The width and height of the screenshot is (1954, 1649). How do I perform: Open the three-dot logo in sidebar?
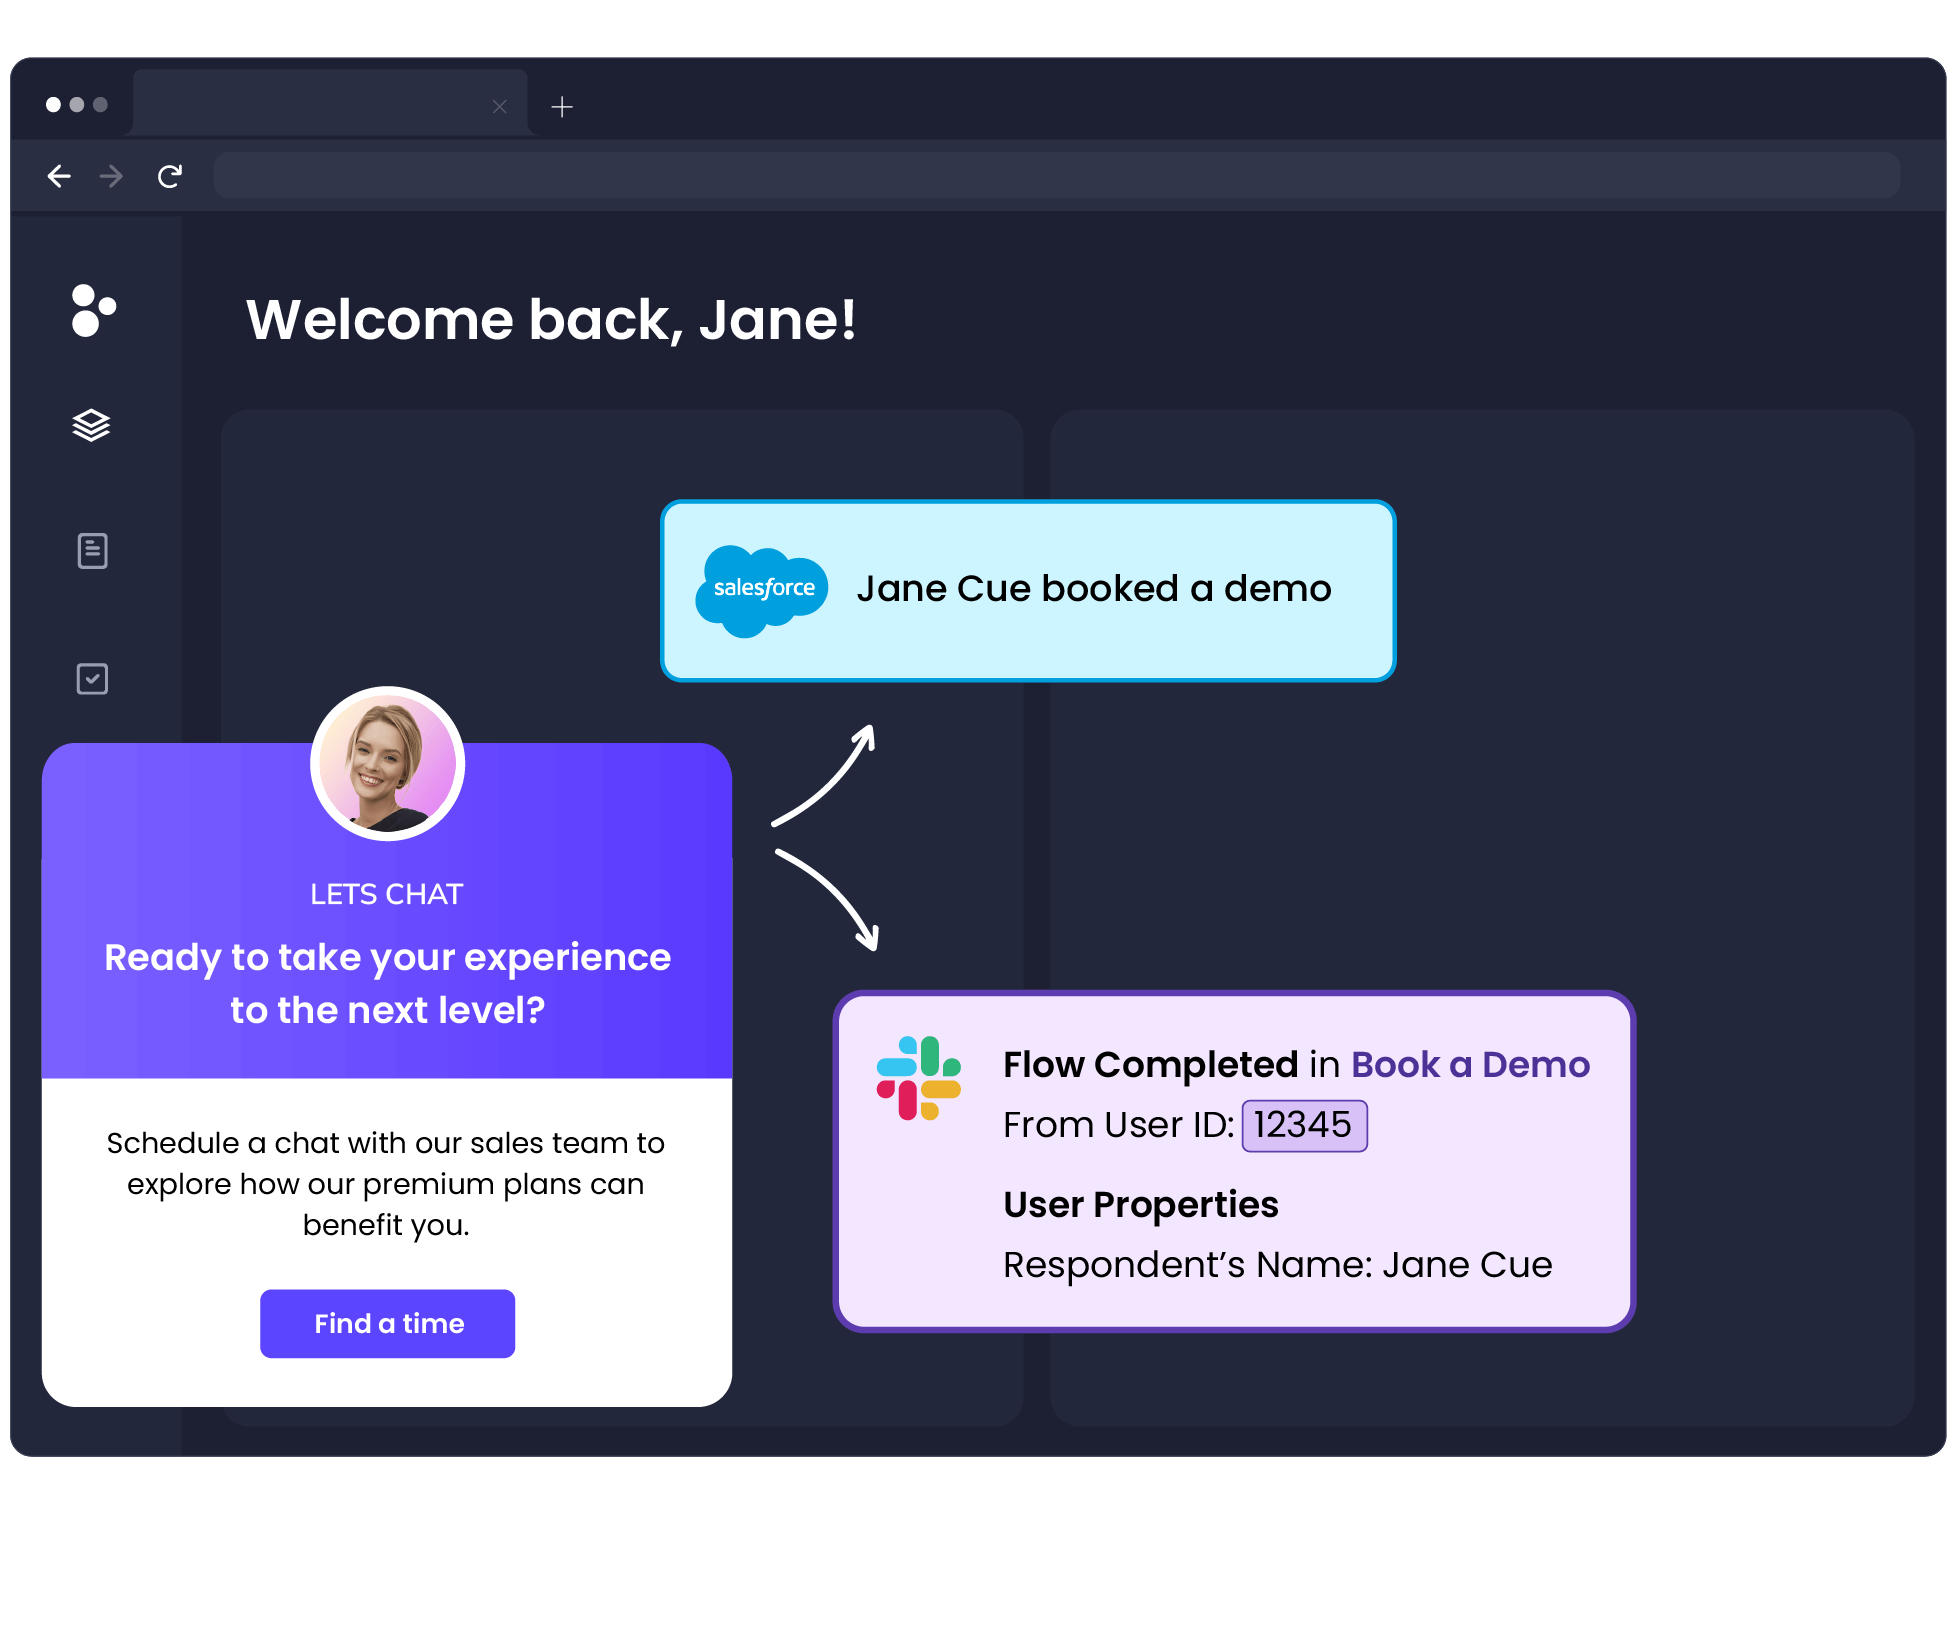(94, 311)
